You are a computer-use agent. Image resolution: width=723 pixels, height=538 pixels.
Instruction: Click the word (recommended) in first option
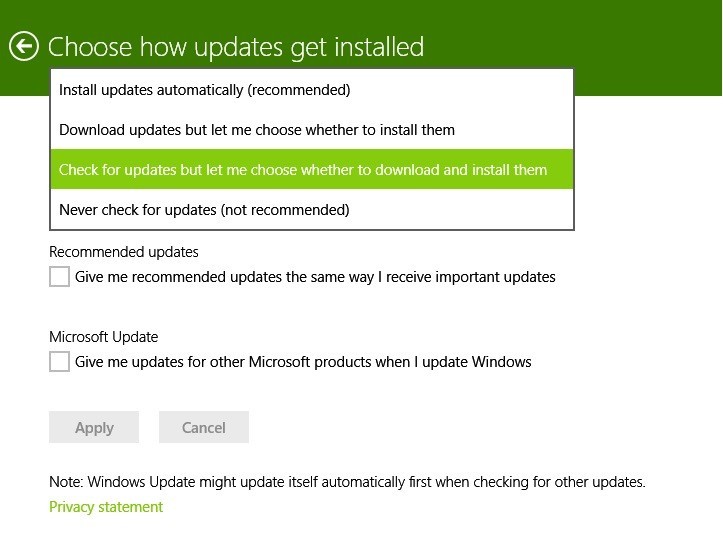click(x=299, y=89)
